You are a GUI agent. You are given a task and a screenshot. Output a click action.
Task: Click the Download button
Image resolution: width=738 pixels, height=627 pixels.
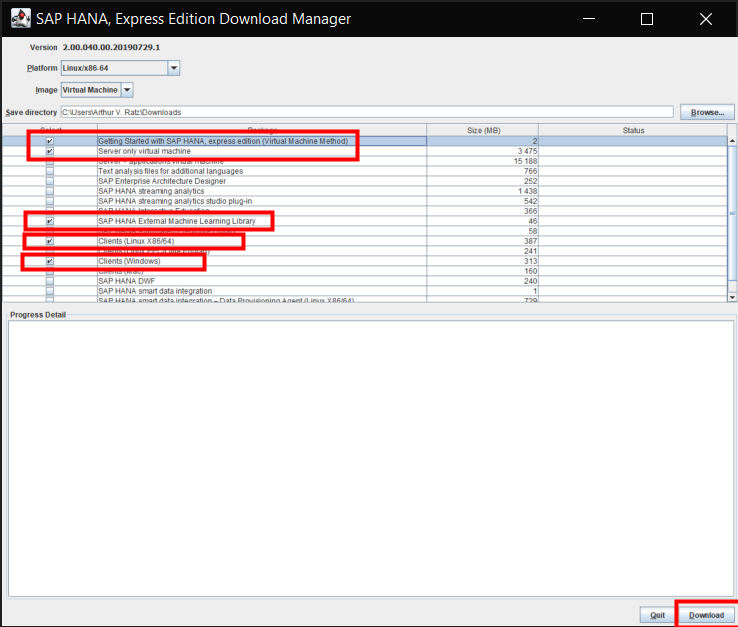706,615
